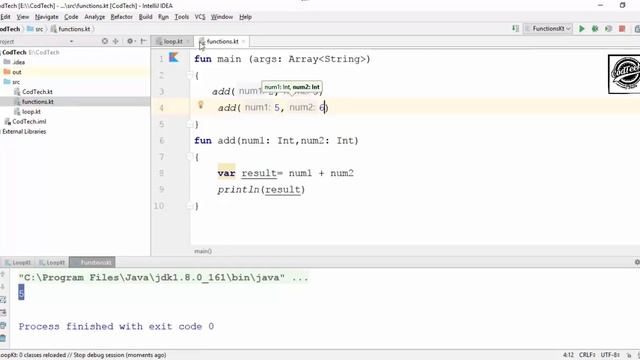The width and height of the screenshot is (640, 360).
Task: Open the Project view dropdown arrow
Action: [x=71, y=42]
